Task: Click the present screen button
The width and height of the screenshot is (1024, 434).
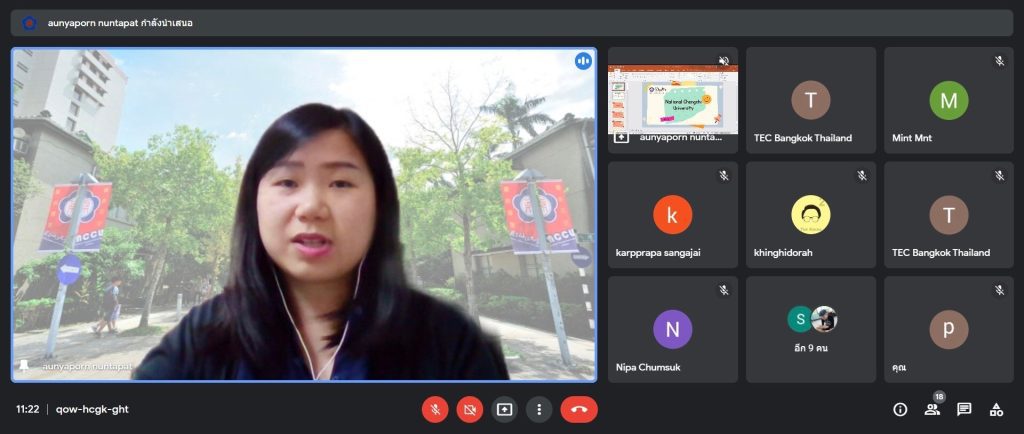Action: pos(504,409)
